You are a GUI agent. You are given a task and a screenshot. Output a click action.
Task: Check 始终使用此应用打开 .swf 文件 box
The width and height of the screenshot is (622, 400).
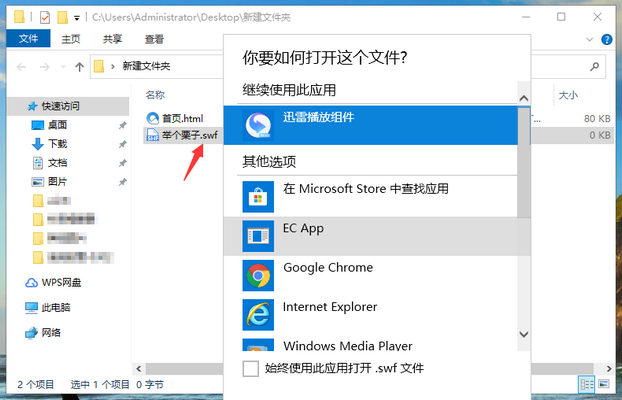(251, 369)
